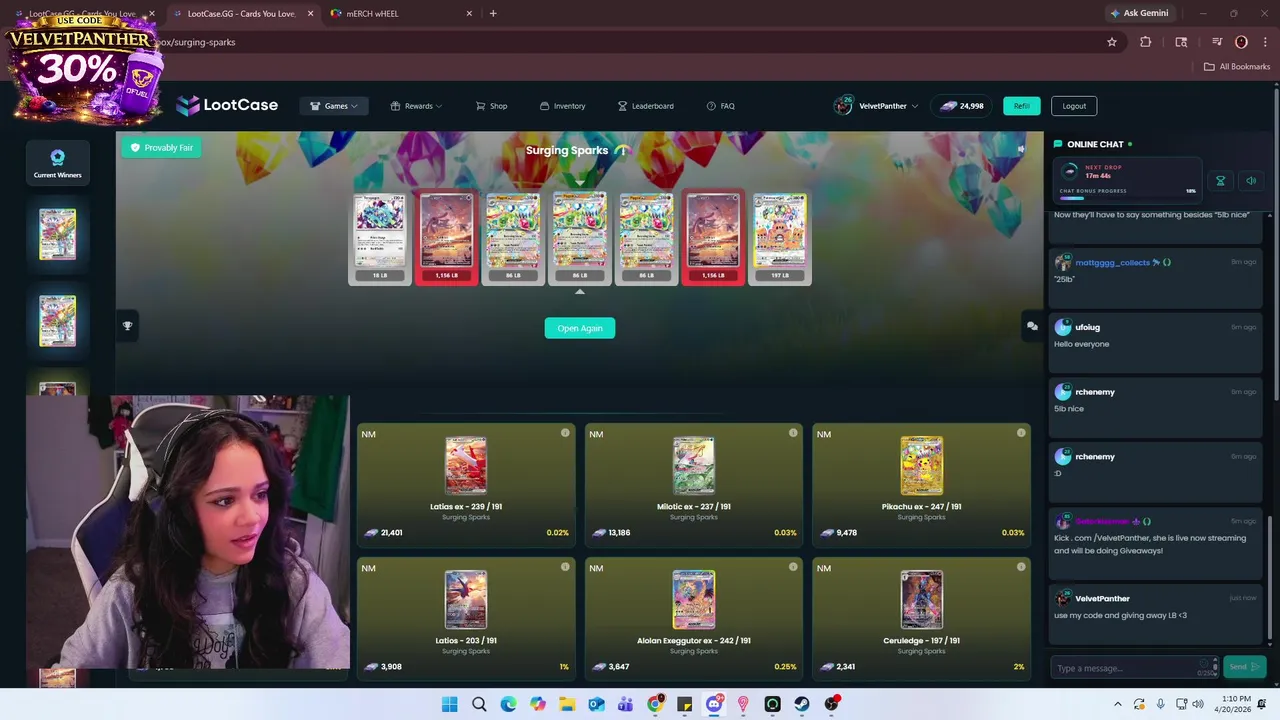1280x720 pixels.
Task: Click the Chrome profile avatar
Action: click(x=1241, y=42)
